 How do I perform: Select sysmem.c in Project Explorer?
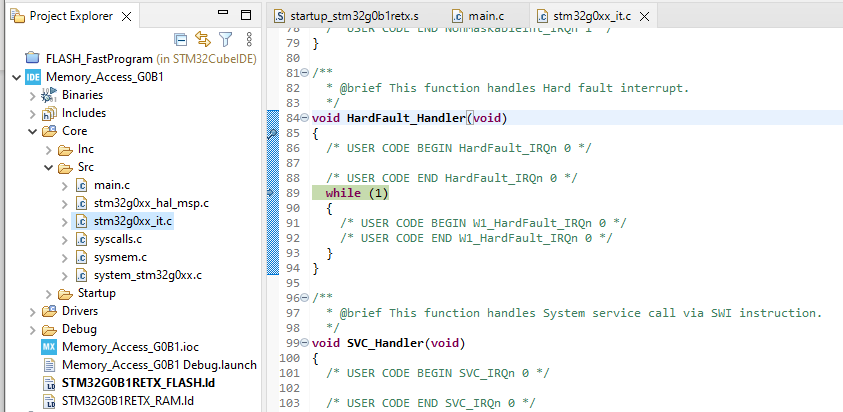(120, 258)
